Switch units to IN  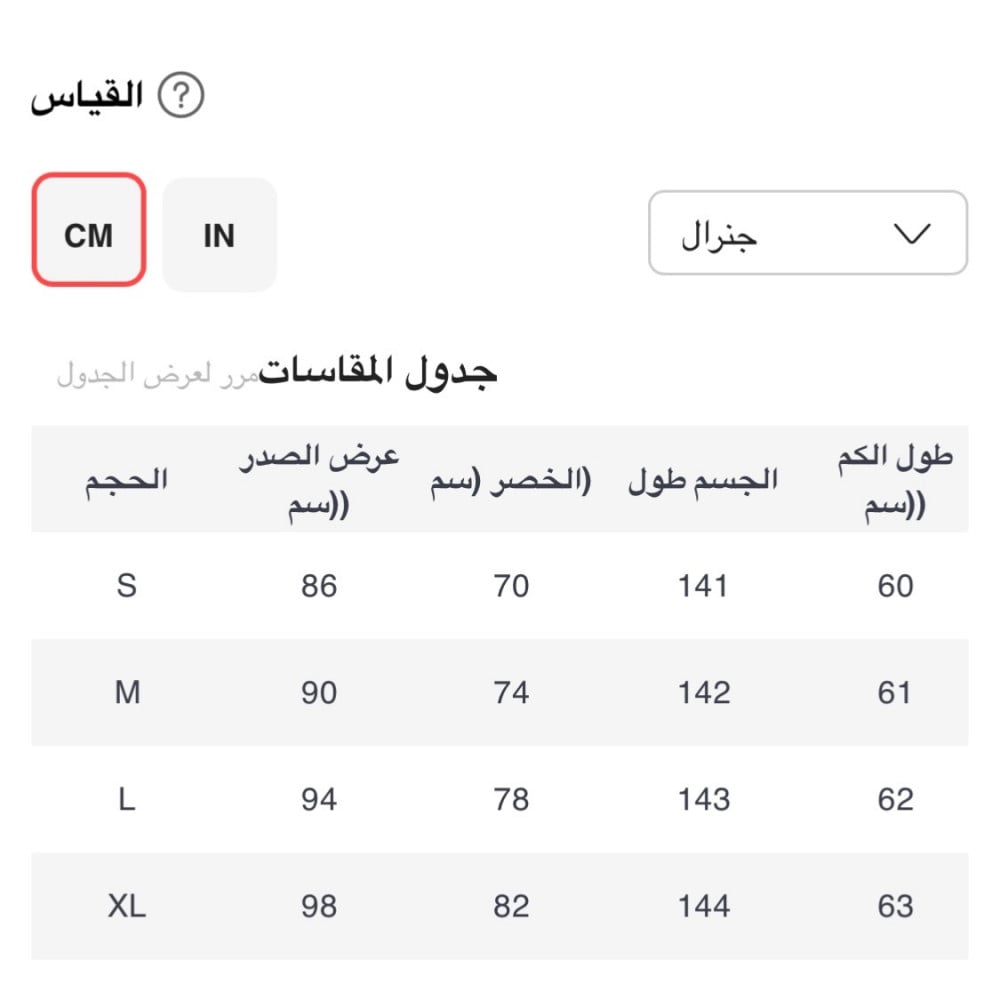219,235
